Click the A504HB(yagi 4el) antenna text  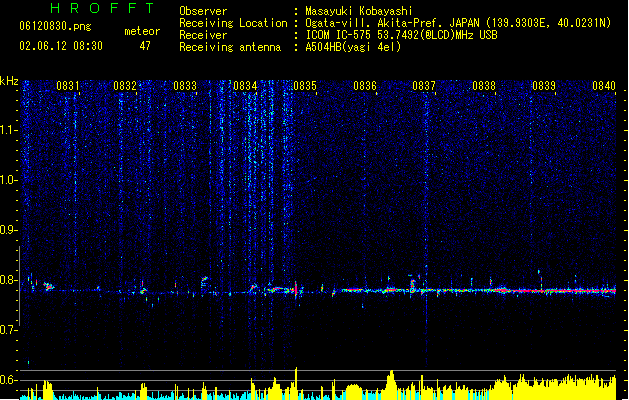pos(353,47)
